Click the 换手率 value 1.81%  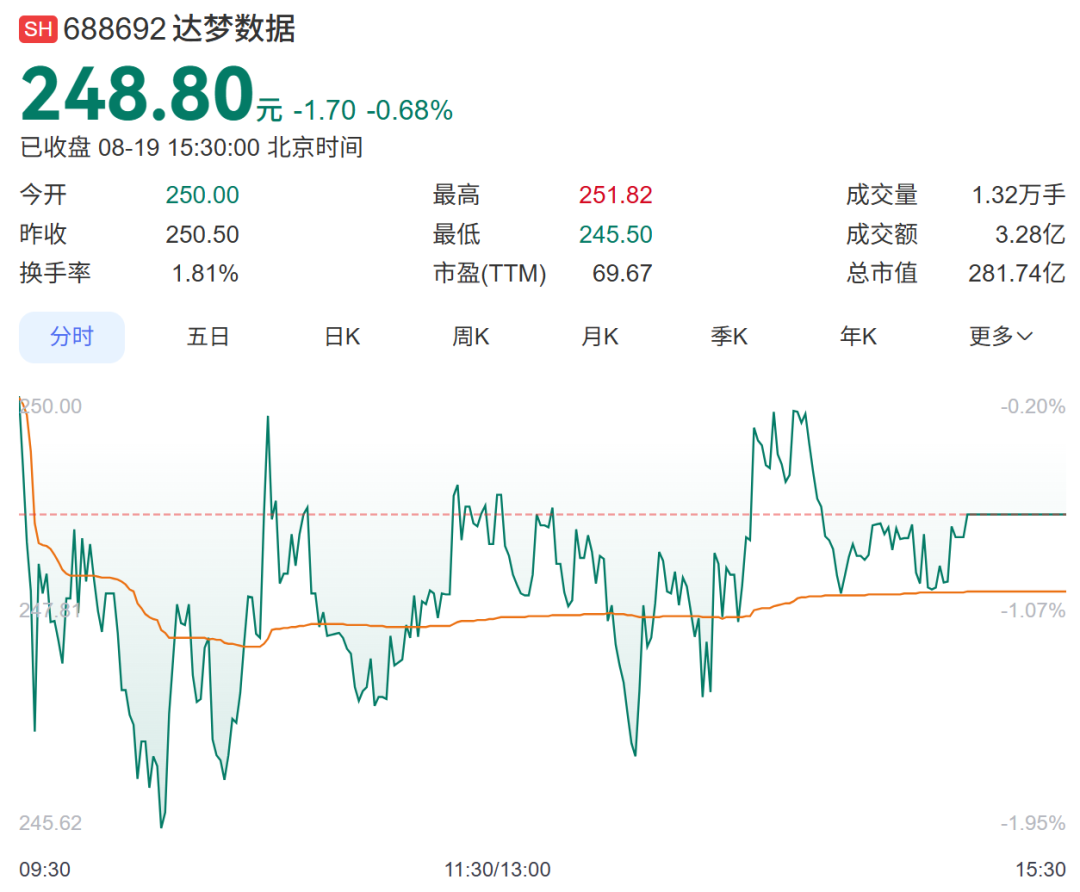(204, 273)
